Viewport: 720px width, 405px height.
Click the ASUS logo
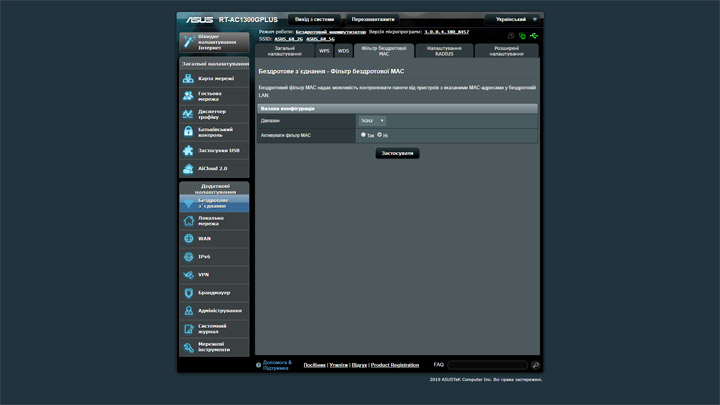199,20
